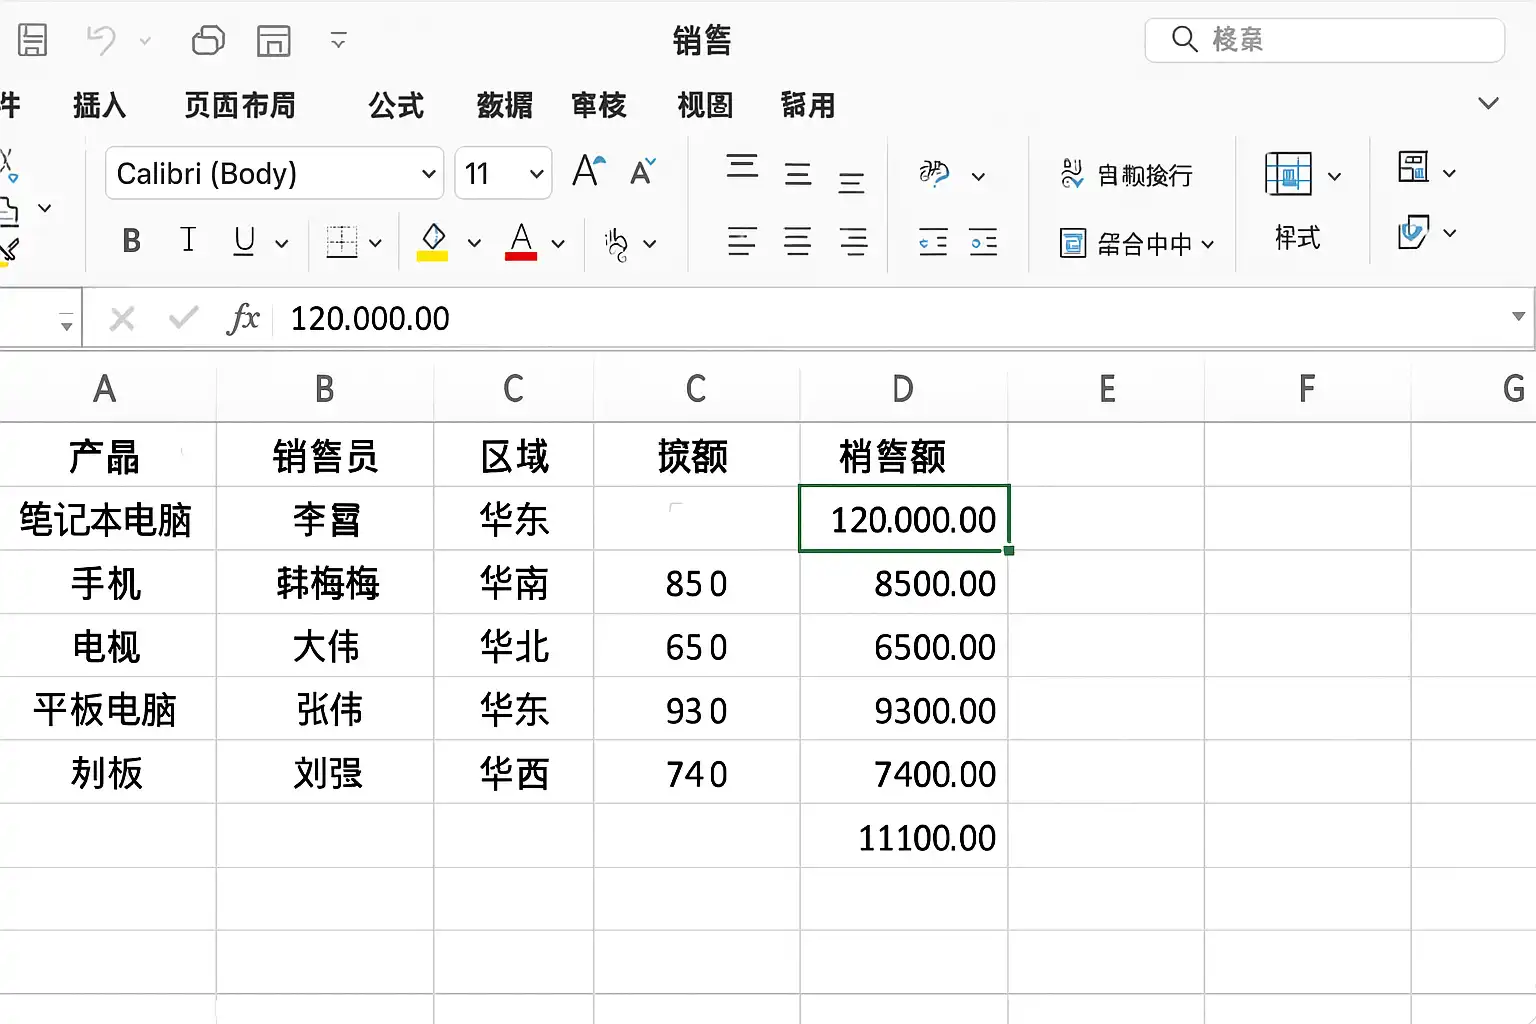
Task: Switch to the 公式 ribbon tab
Action: (396, 105)
